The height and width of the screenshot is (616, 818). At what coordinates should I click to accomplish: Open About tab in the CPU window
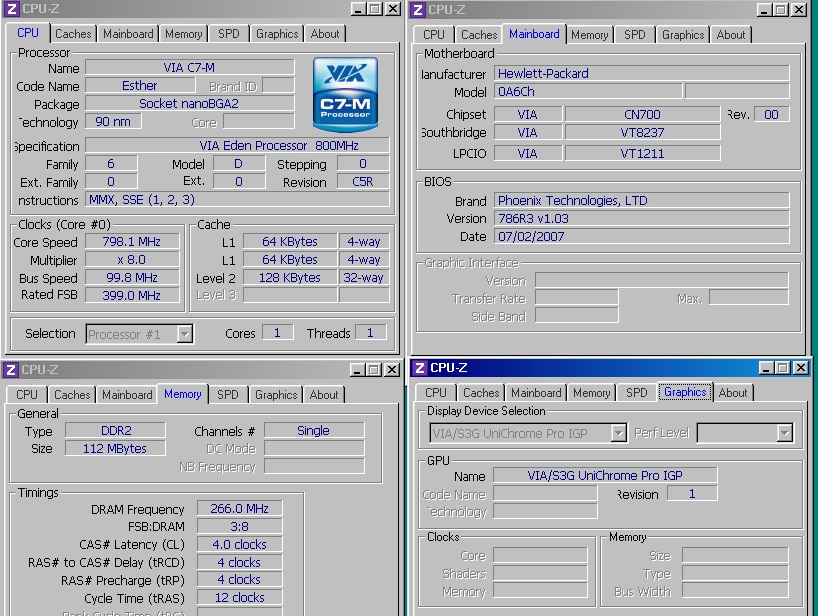point(324,34)
